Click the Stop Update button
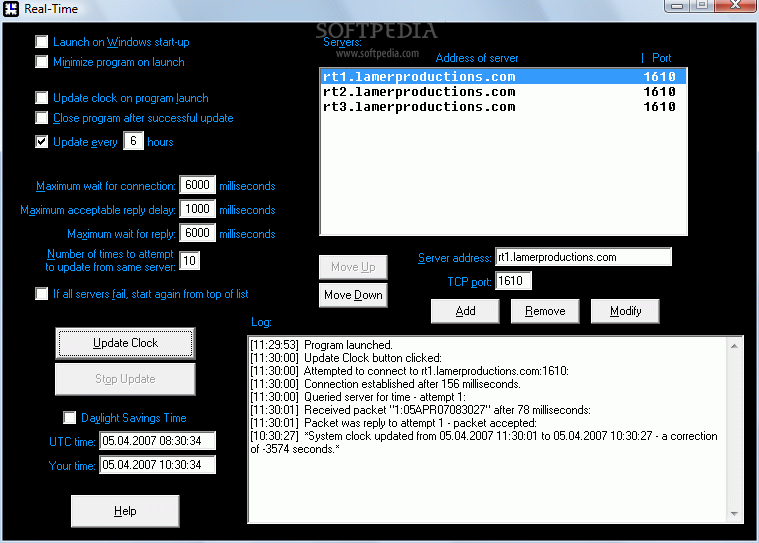Image resolution: width=759 pixels, height=543 pixels. tap(125, 379)
